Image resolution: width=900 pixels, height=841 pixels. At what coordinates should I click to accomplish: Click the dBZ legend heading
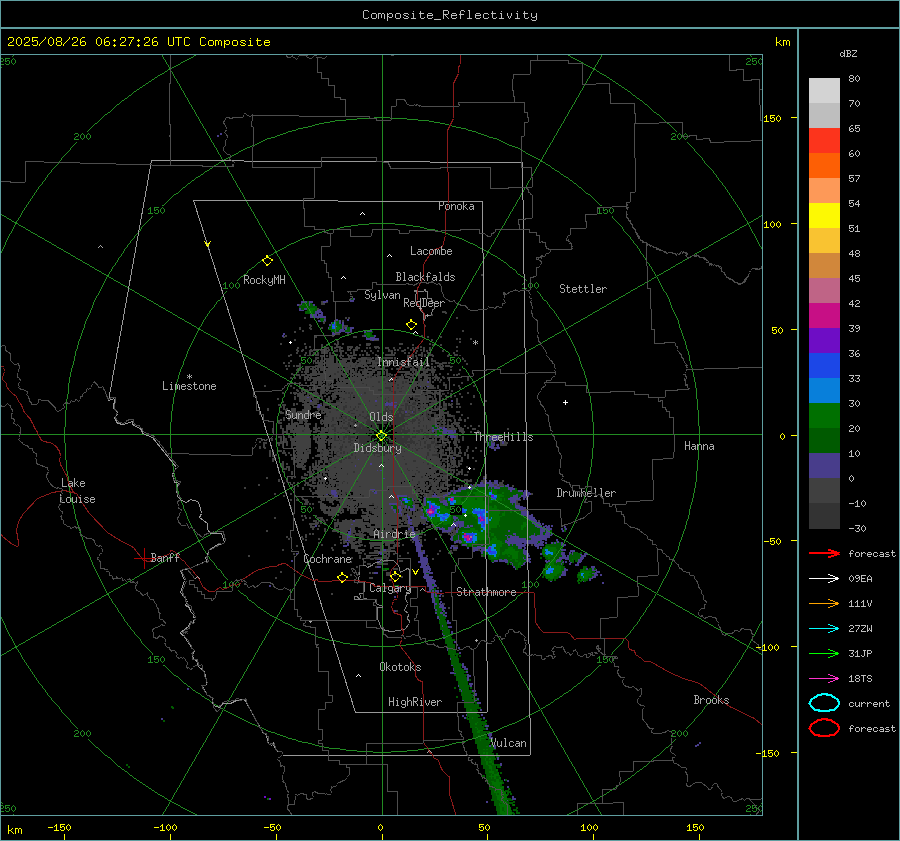point(848,53)
